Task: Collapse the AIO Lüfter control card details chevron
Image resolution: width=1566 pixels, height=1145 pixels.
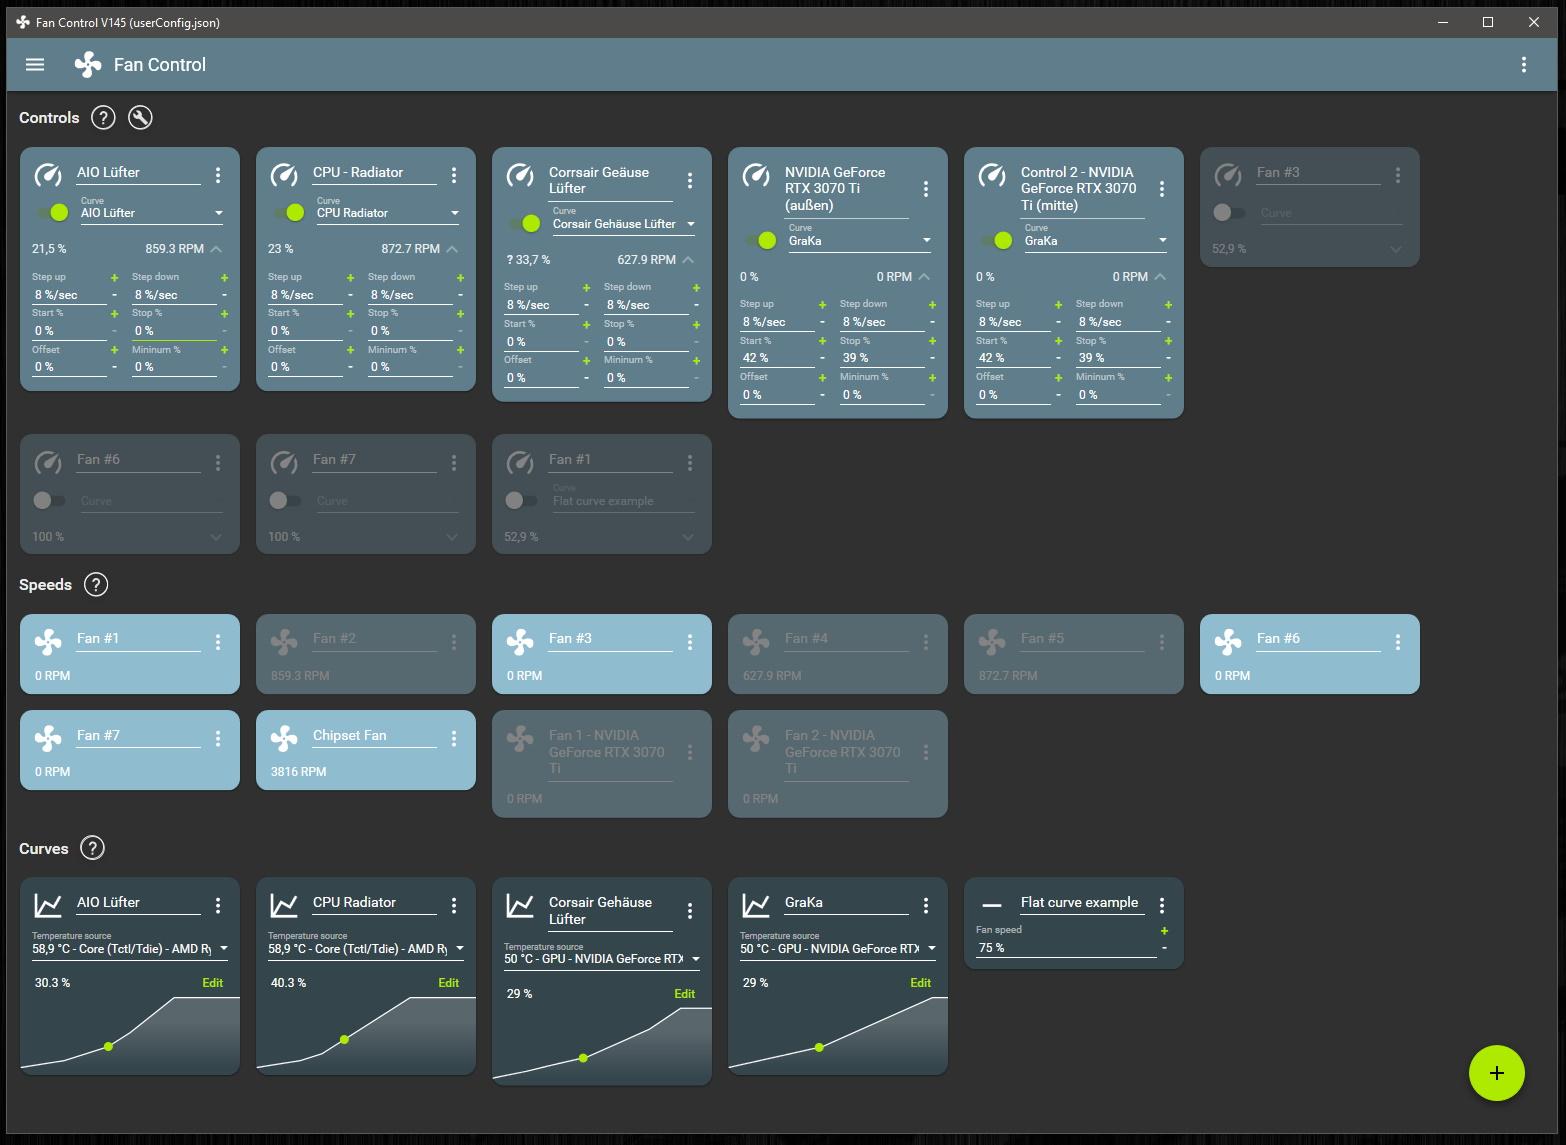Action: 216,249
